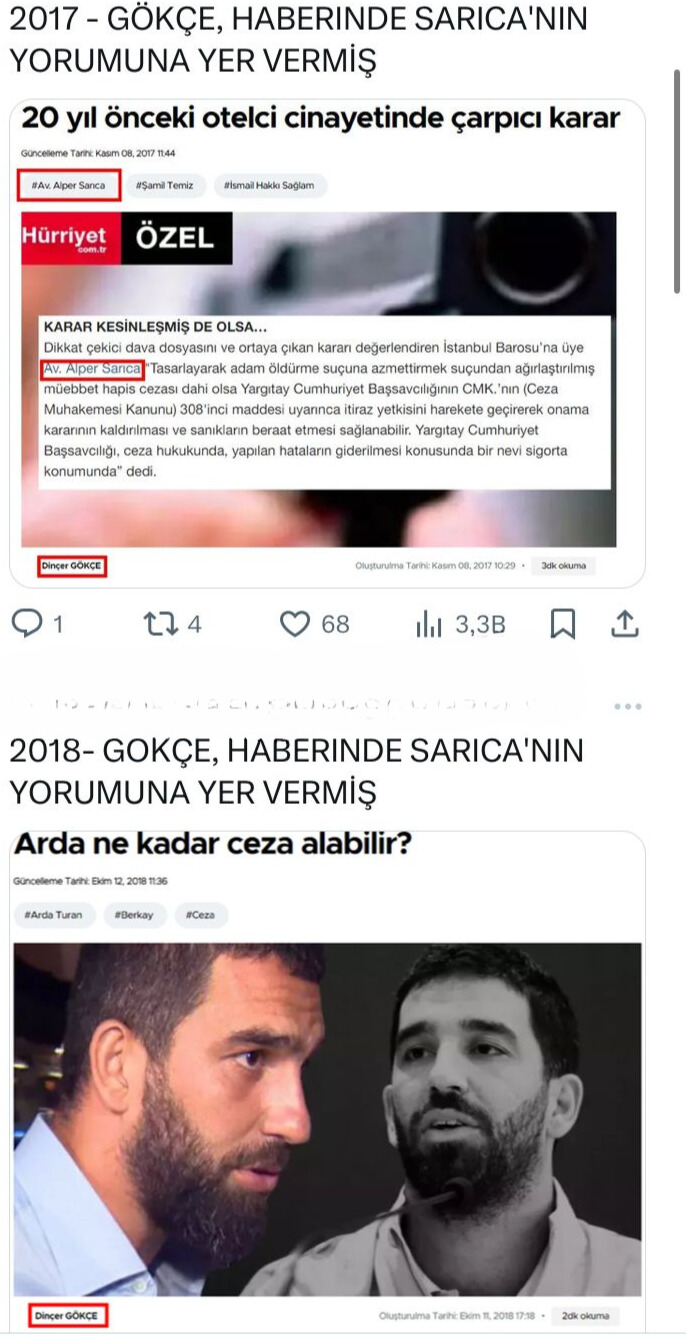Open the 2017 otelci cinayeti article screenshot
This screenshot has height=1337, width=686.
tap(327, 343)
